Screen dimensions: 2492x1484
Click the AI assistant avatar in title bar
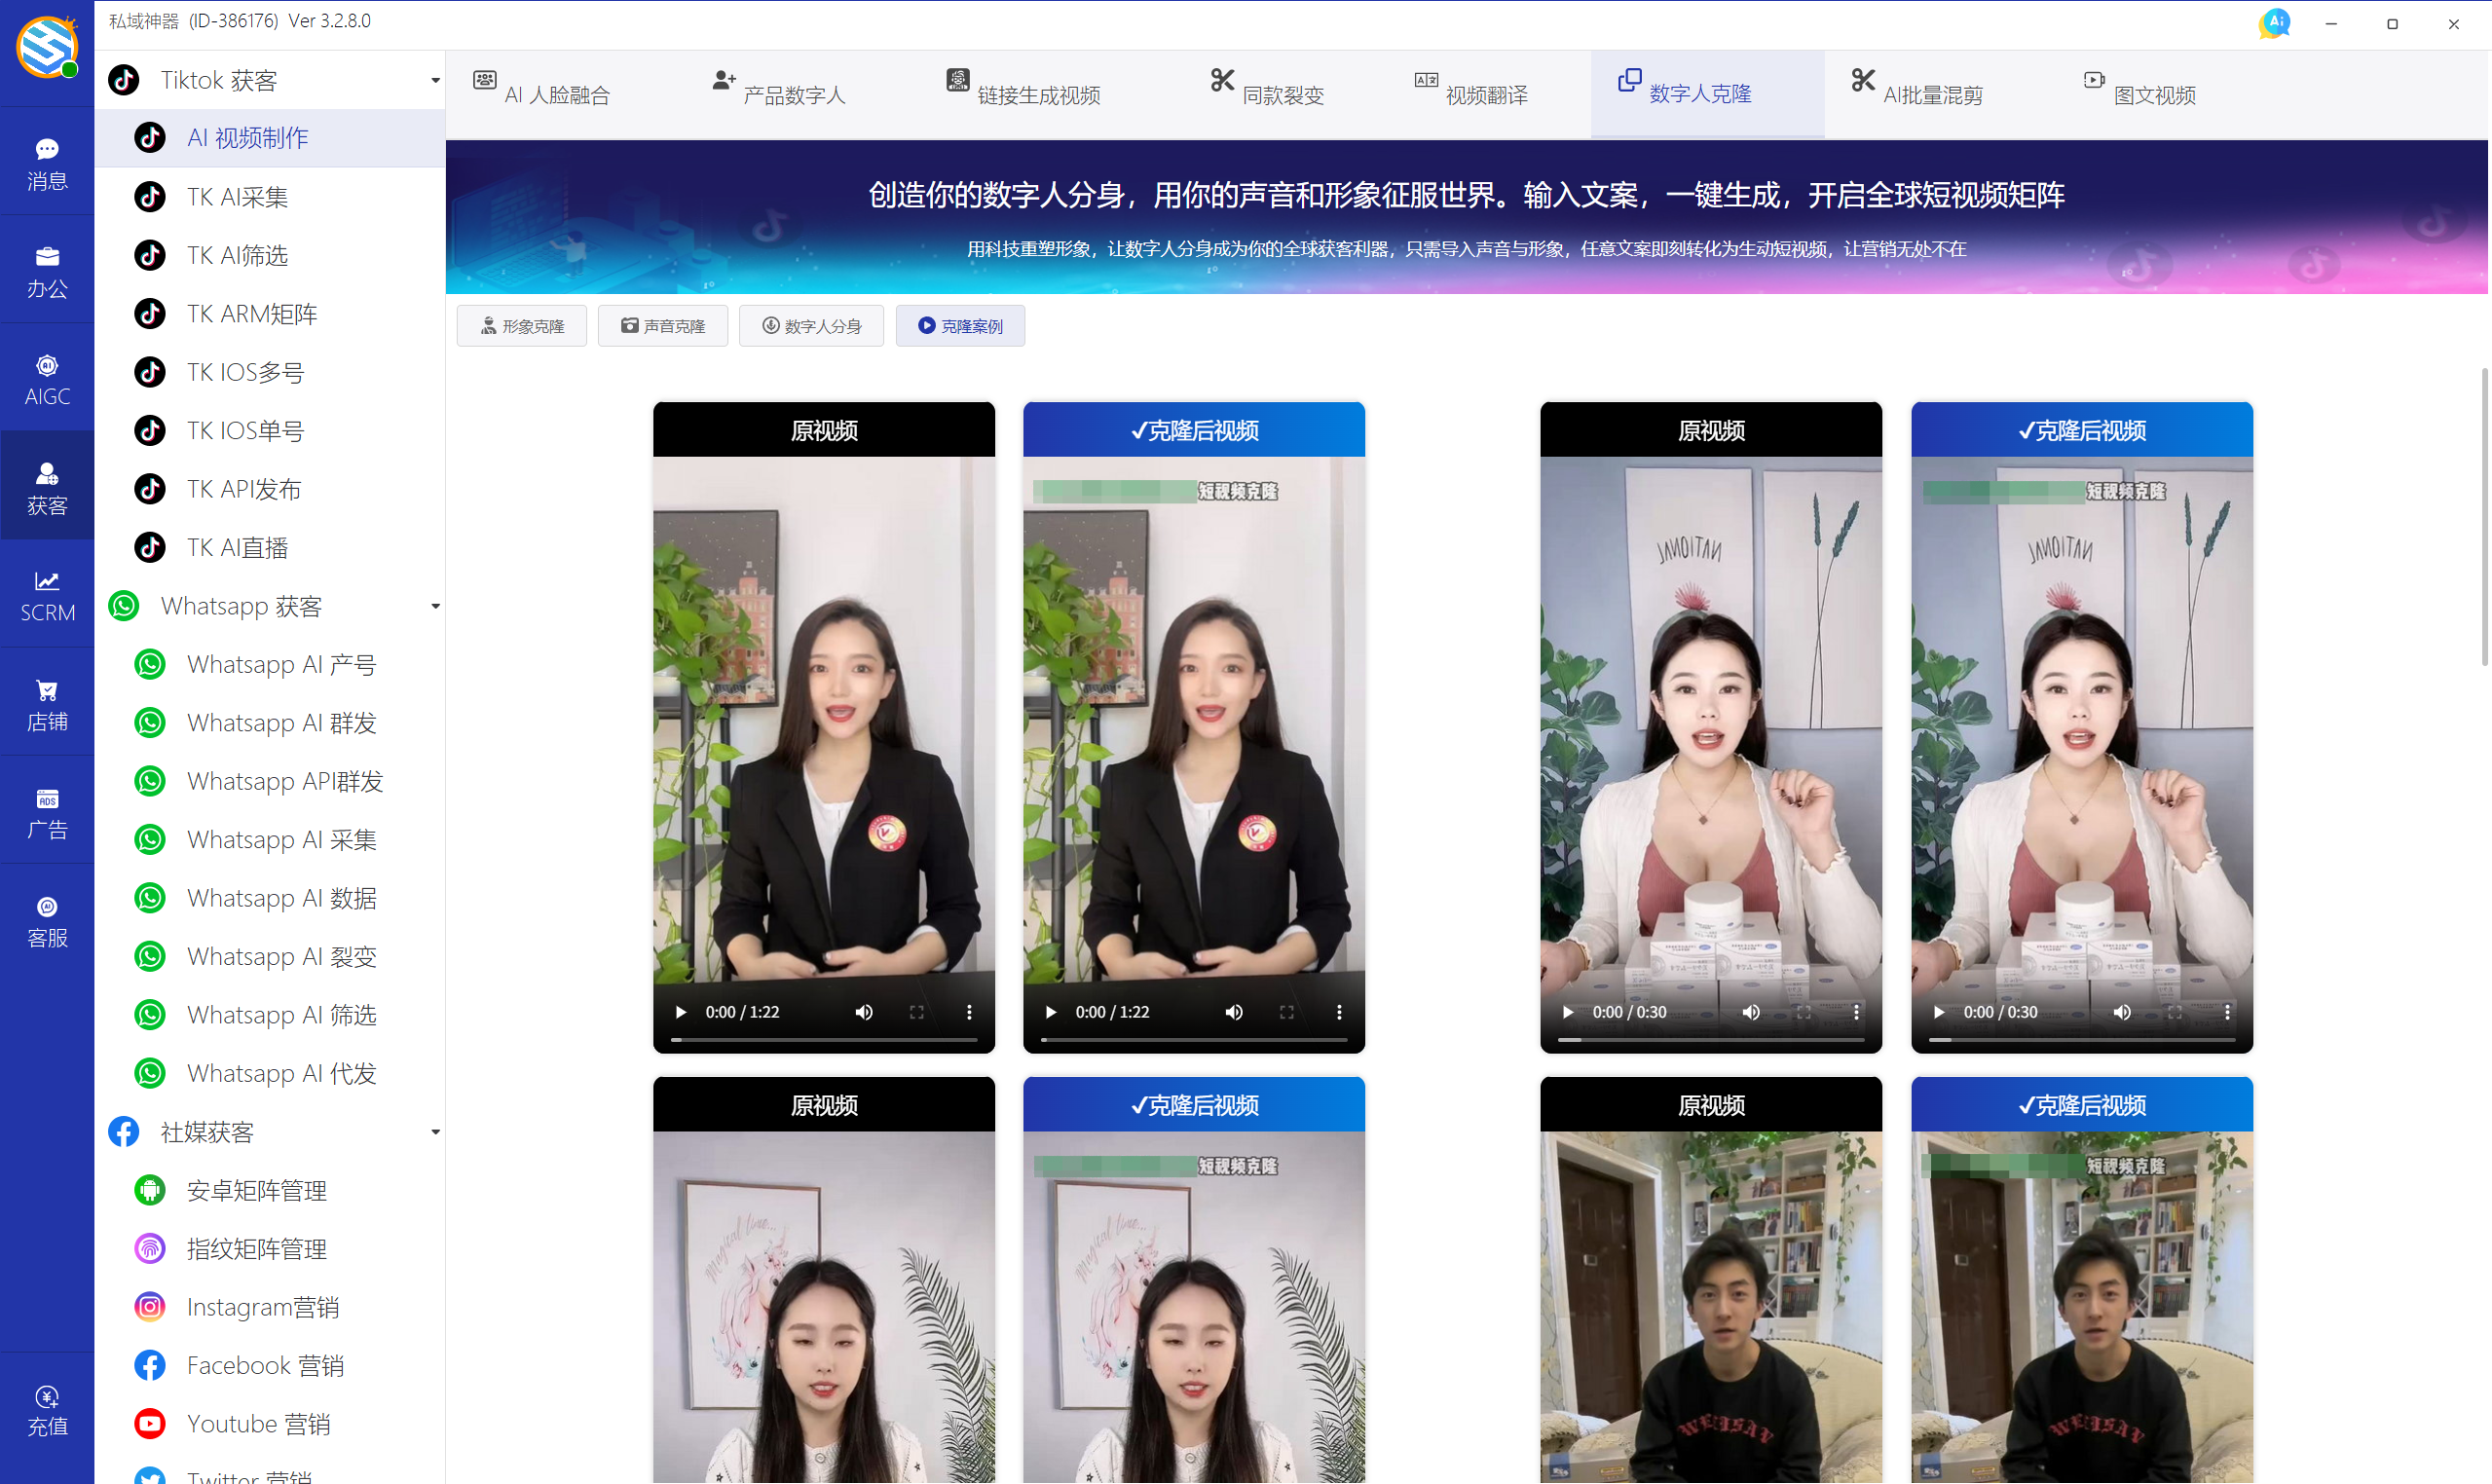[2275, 22]
